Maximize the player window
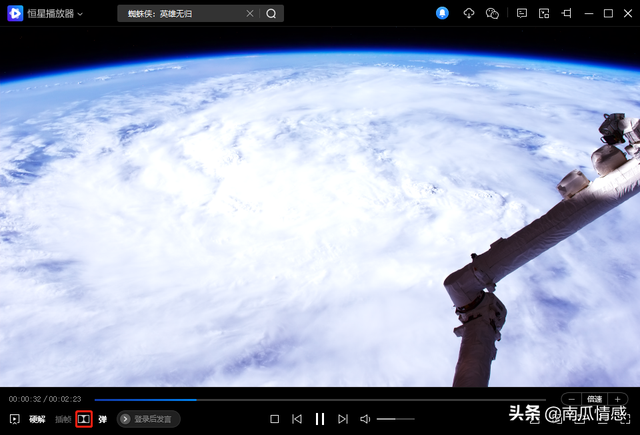The height and width of the screenshot is (435, 640). (608, 13)
